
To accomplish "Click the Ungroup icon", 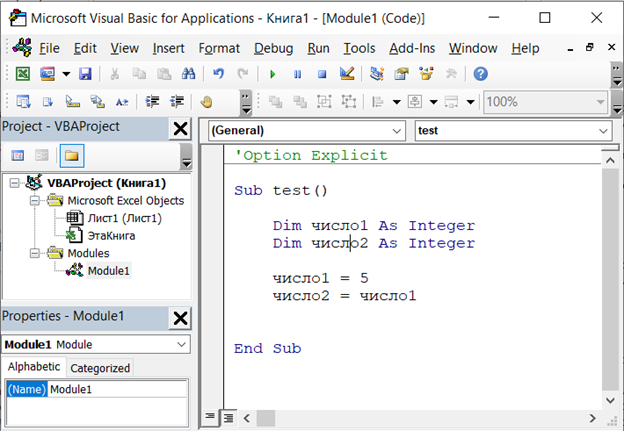I will pos(349,102).
